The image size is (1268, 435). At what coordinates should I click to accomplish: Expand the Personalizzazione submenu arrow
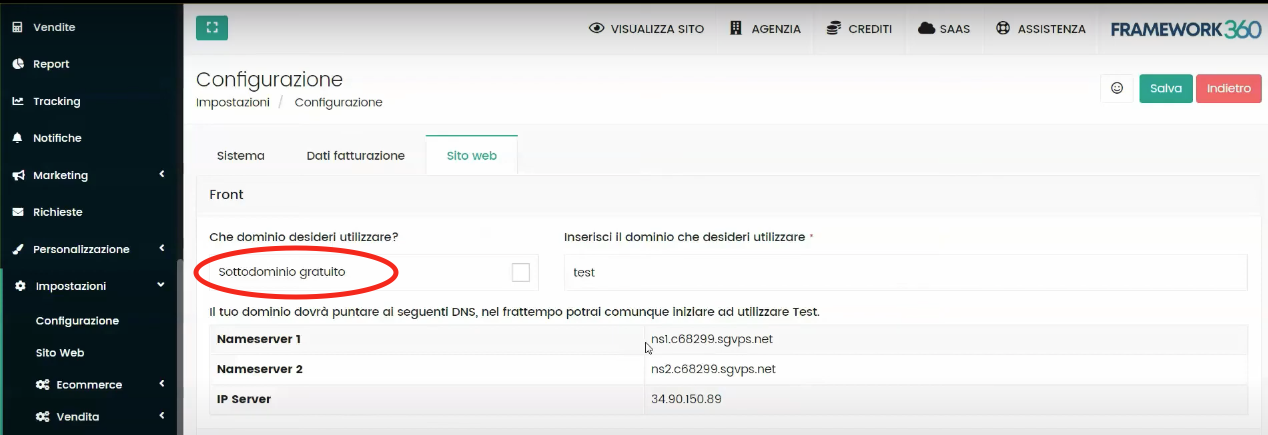point(162,249)
